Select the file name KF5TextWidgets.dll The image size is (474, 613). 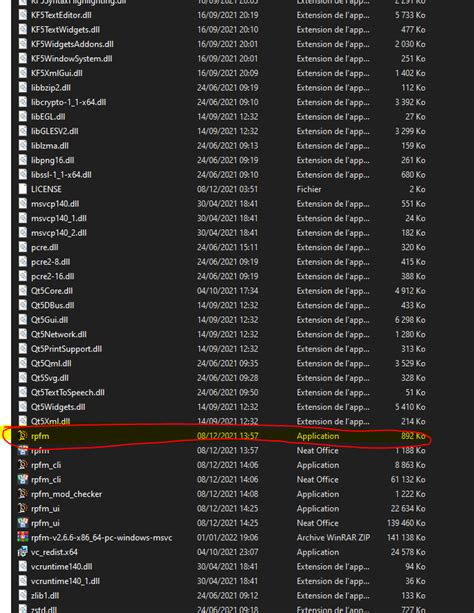coord(65,30)
